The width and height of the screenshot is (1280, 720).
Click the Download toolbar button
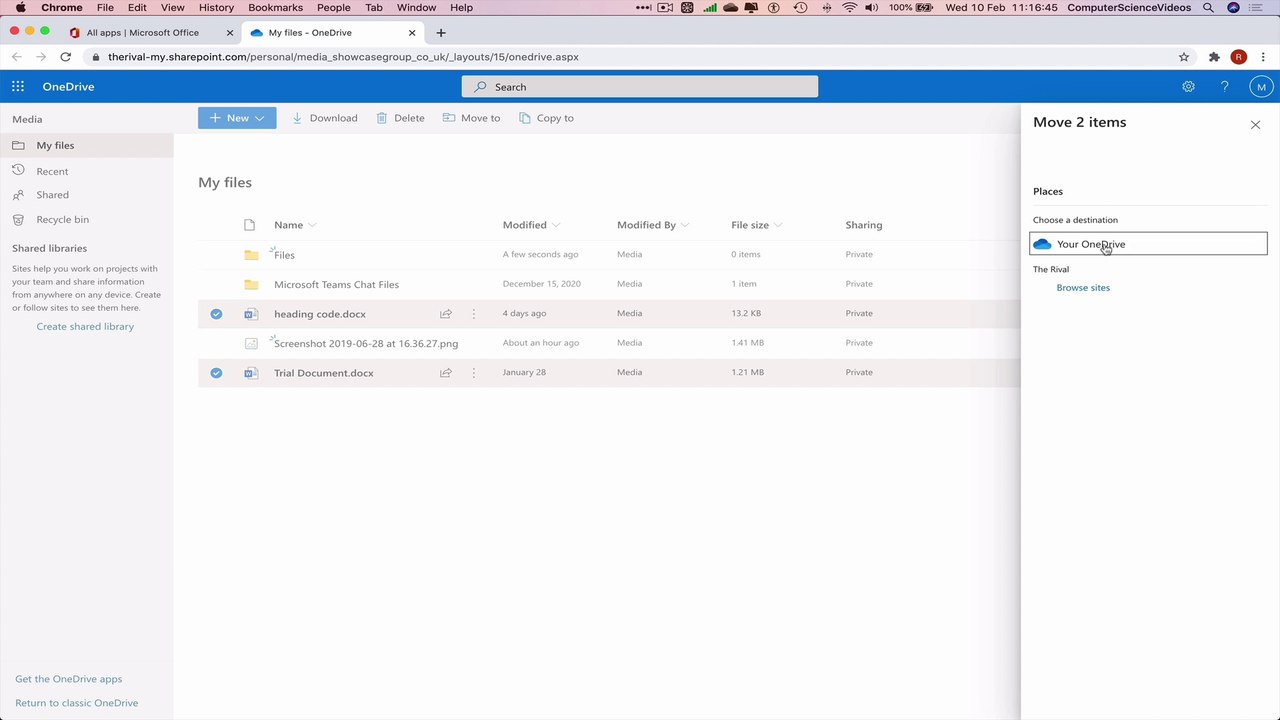pos(325,118)
